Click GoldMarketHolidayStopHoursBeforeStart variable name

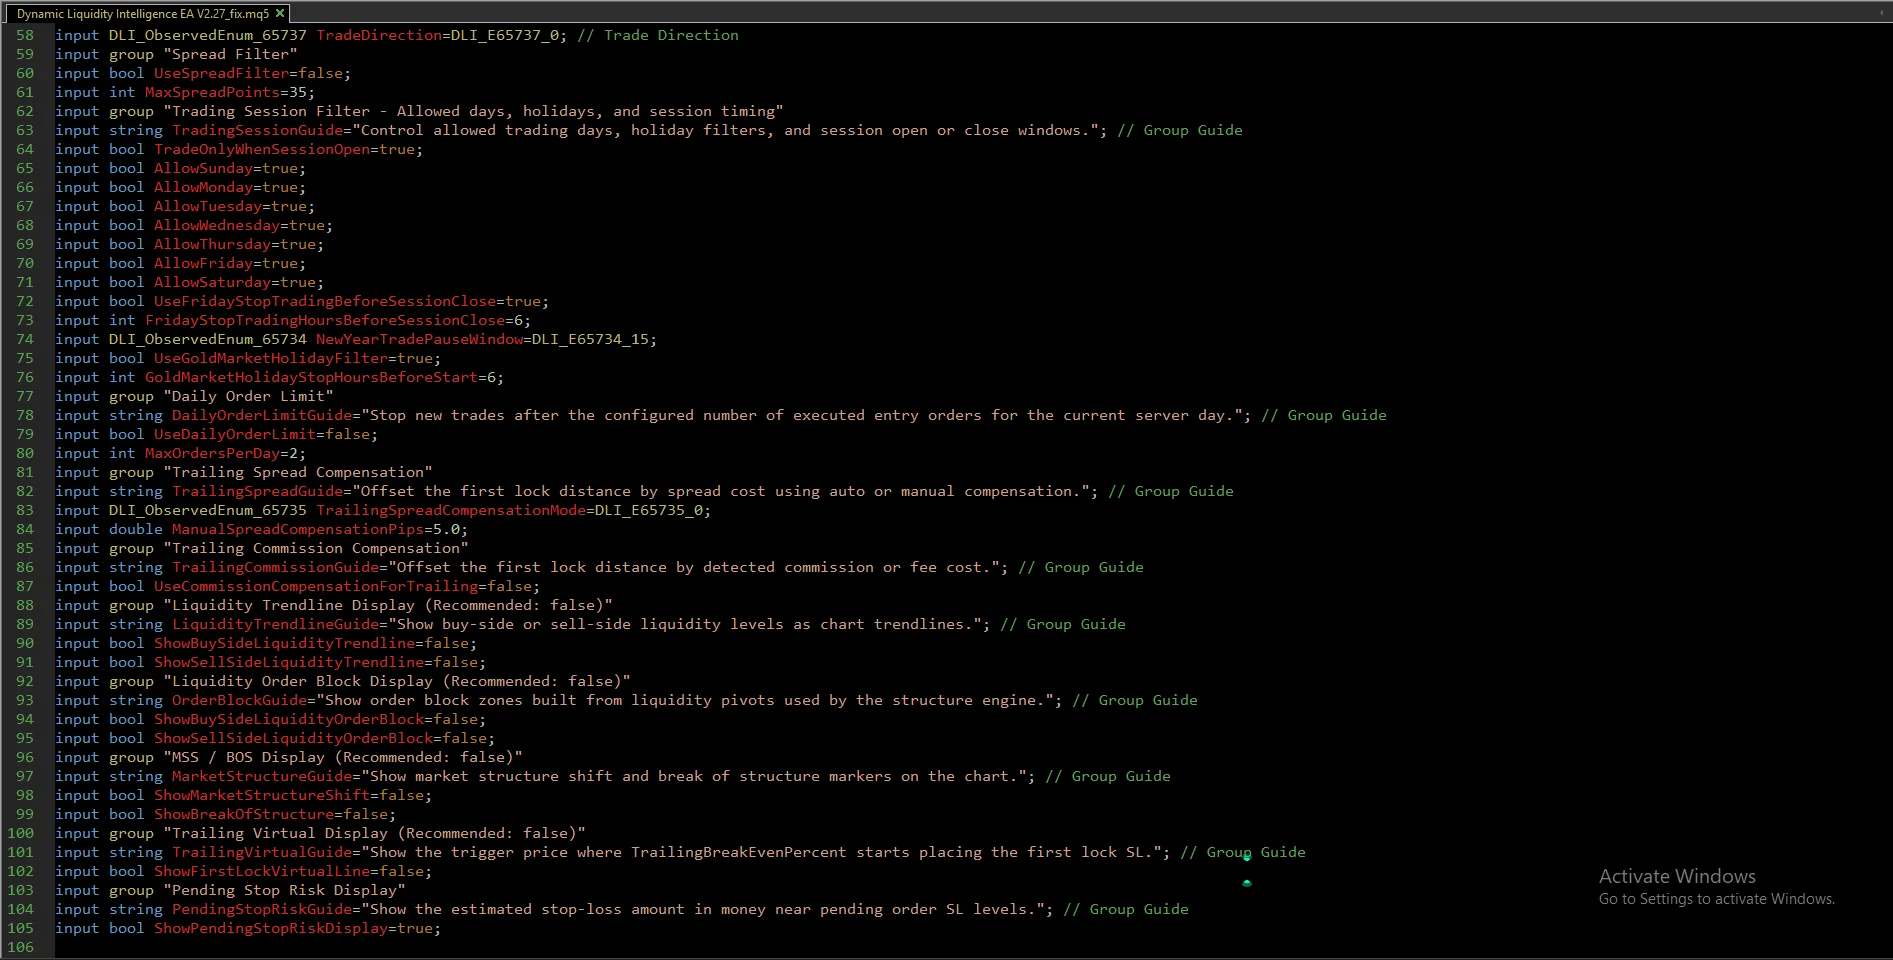tap(312, 377)
